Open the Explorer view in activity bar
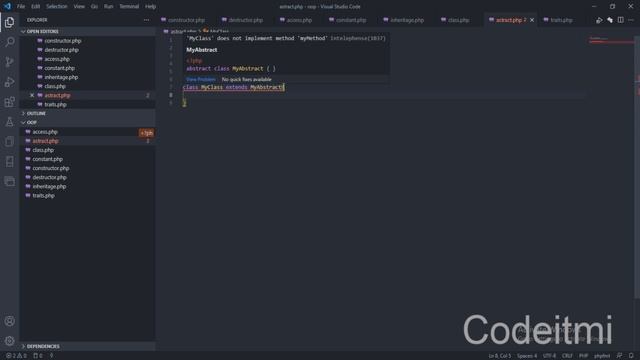The height and width of the screenshot is (360, 640). tap(9, 22)
